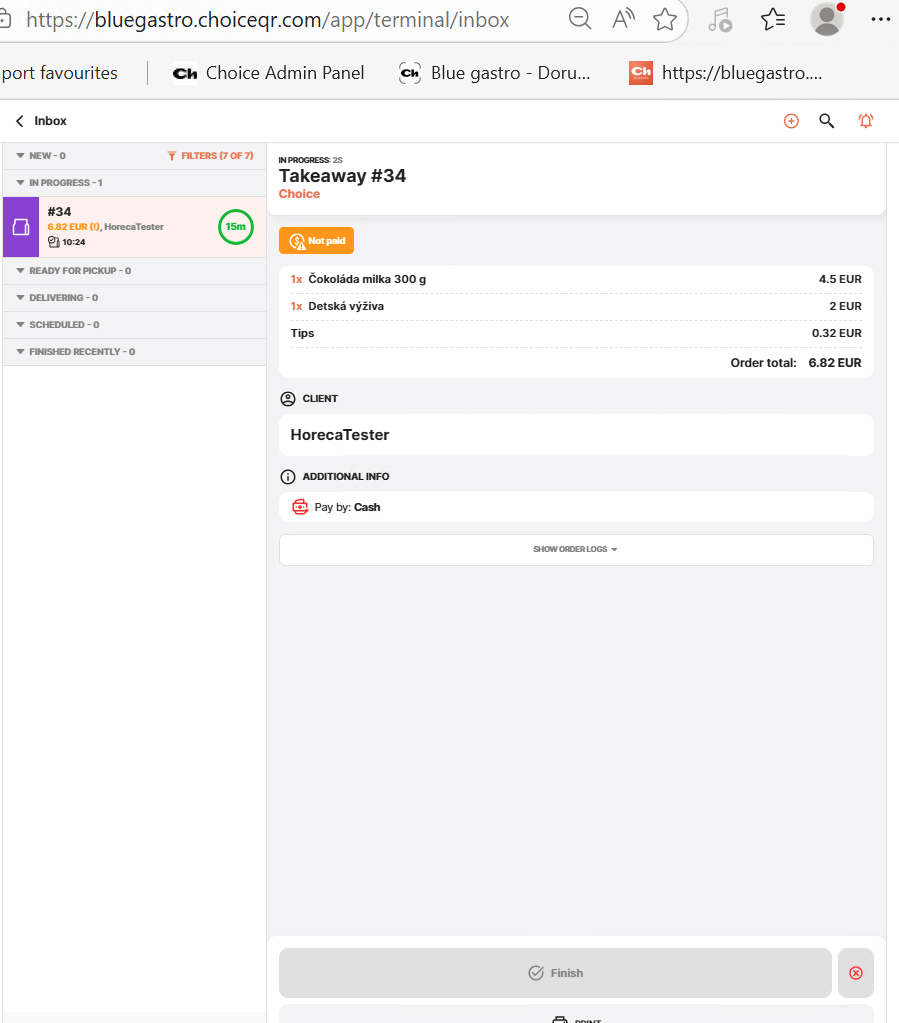The width and height of the screenshot is (899, 1023).
Task: Click the Read aloud icon in address bar
Action: coord(623,19)
